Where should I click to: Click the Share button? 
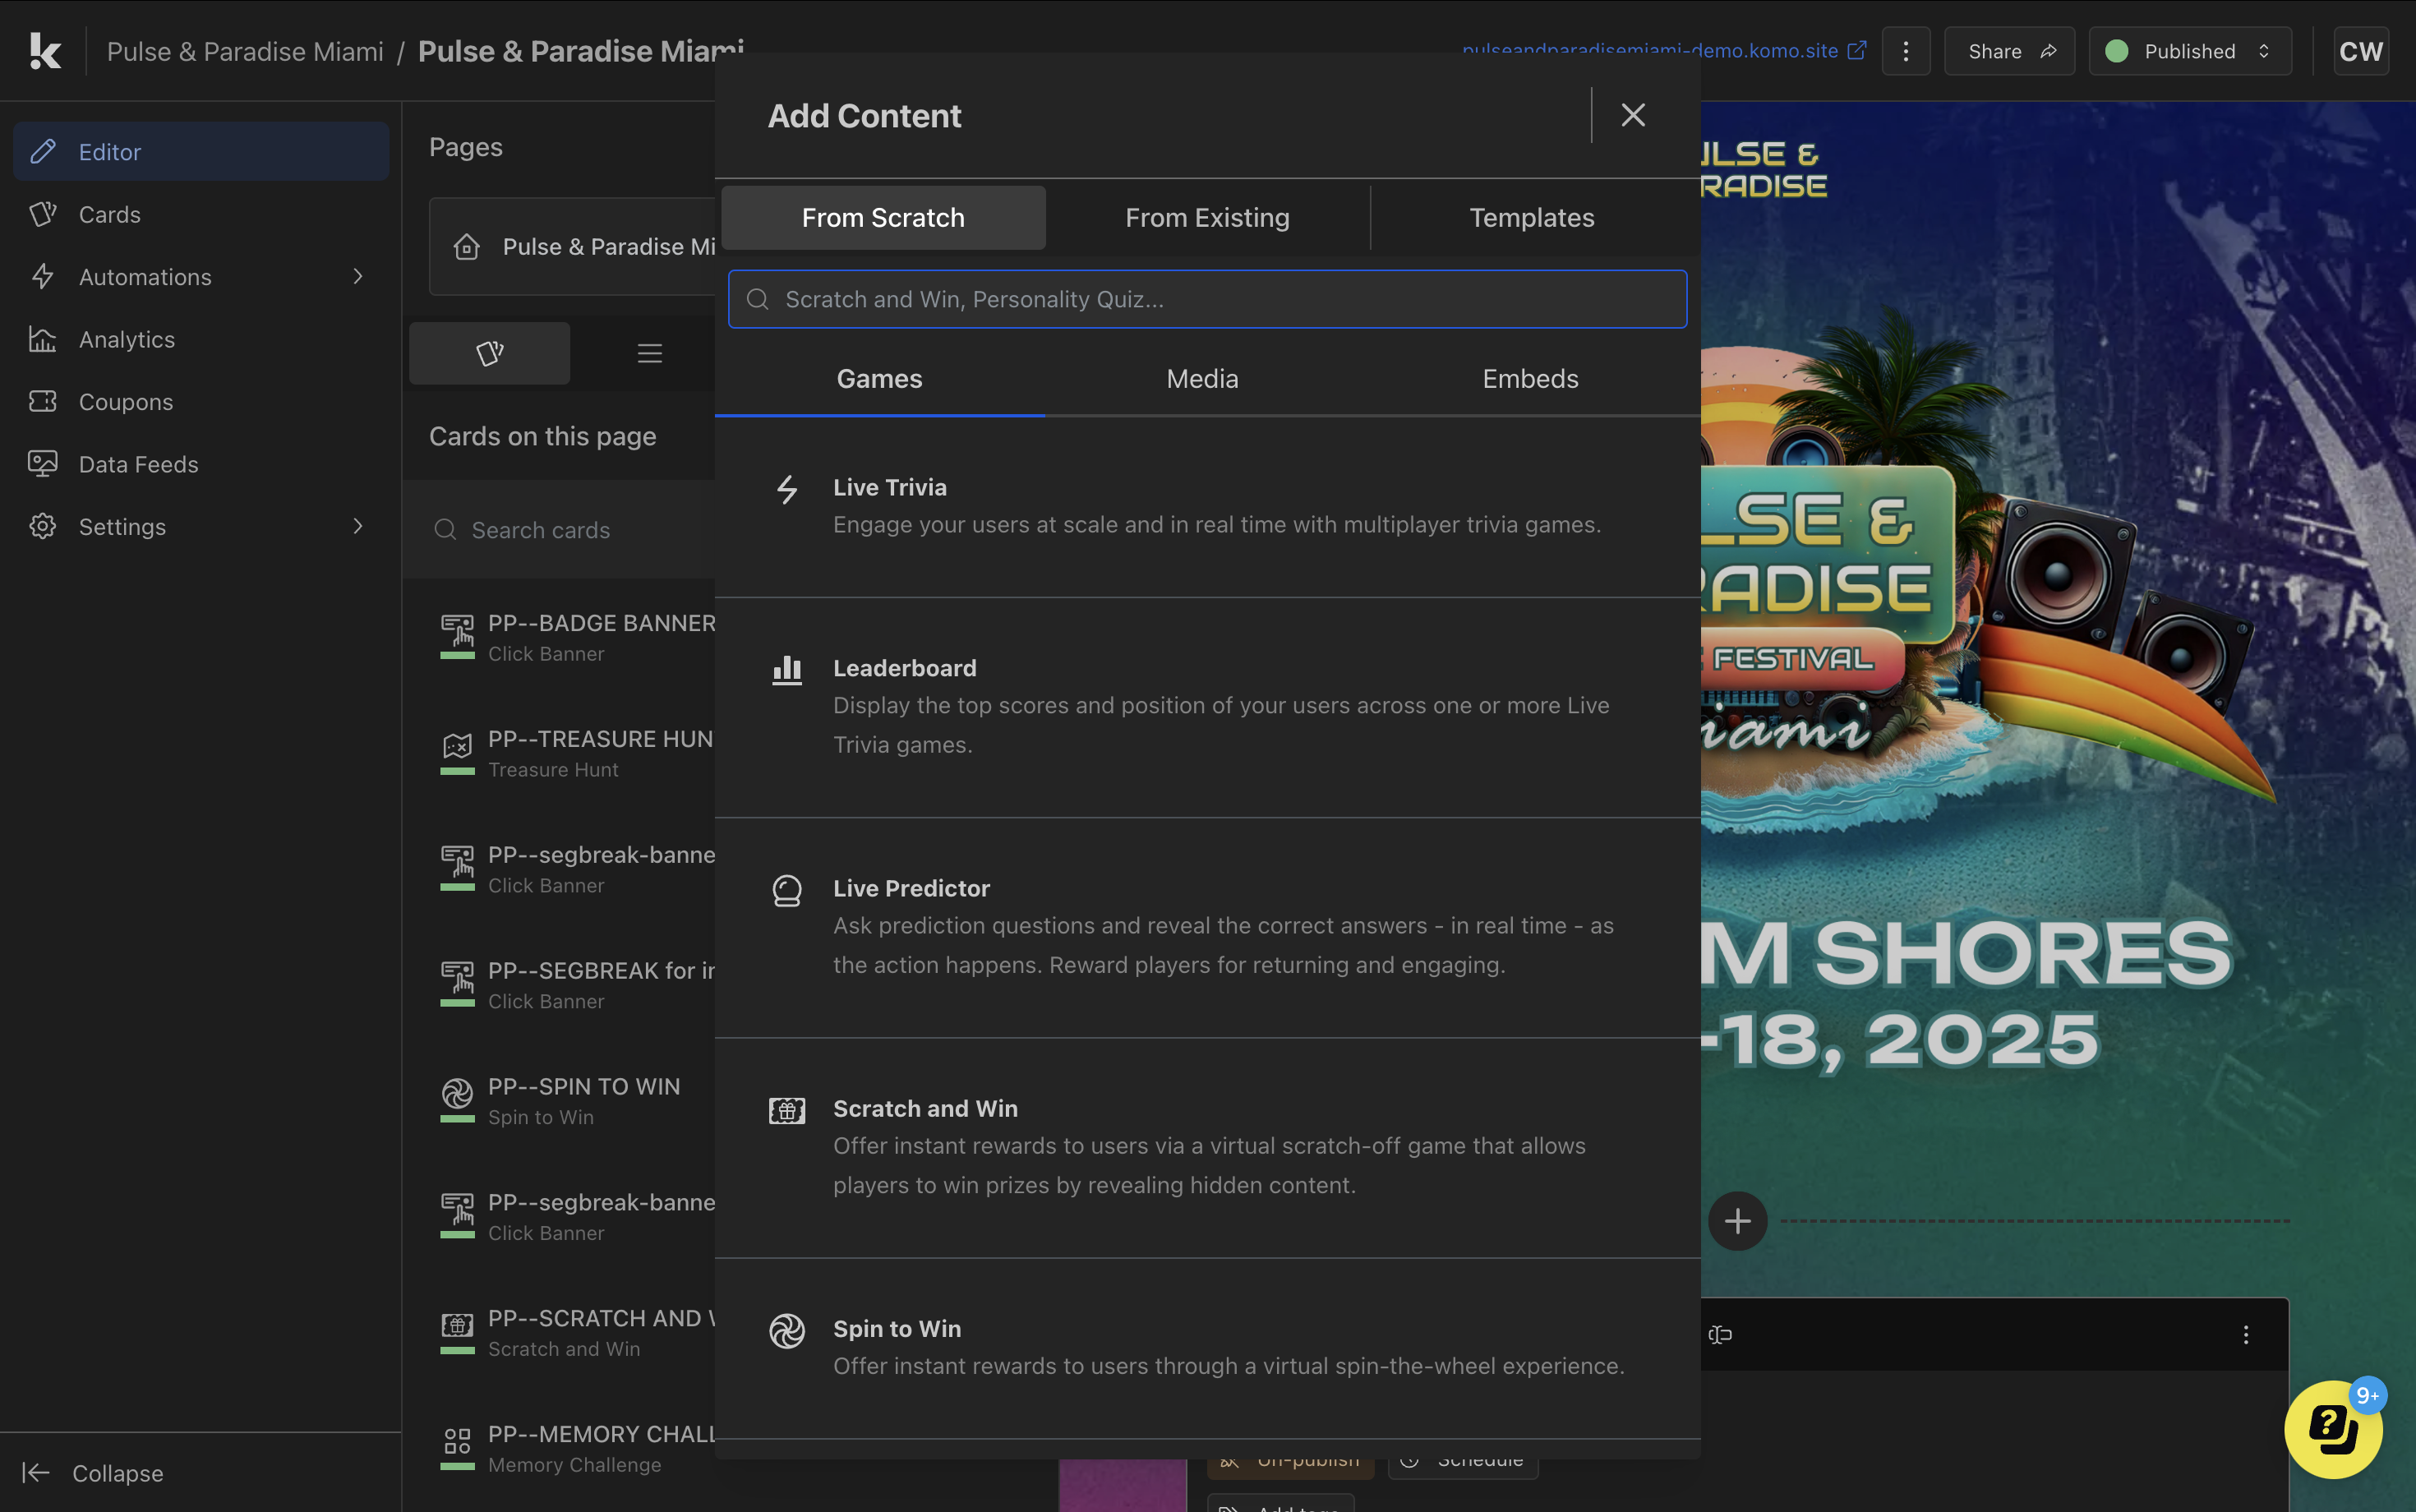coord(2008,51)
